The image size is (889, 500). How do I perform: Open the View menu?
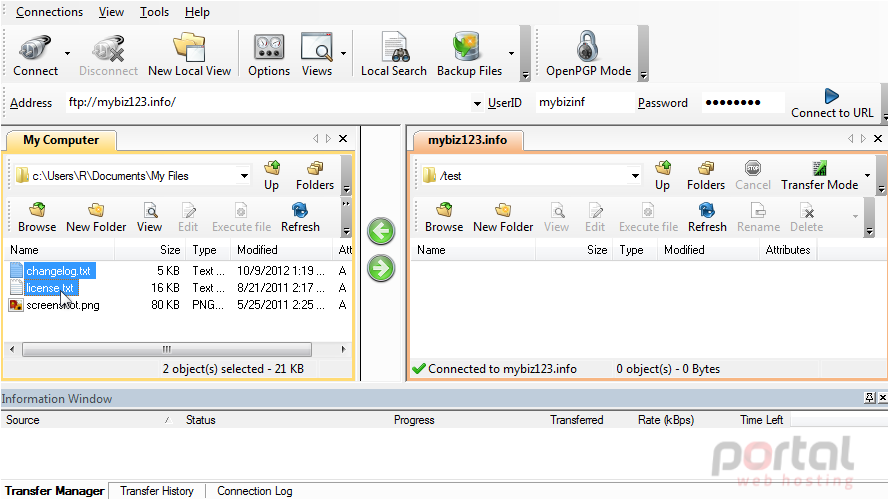111,12
